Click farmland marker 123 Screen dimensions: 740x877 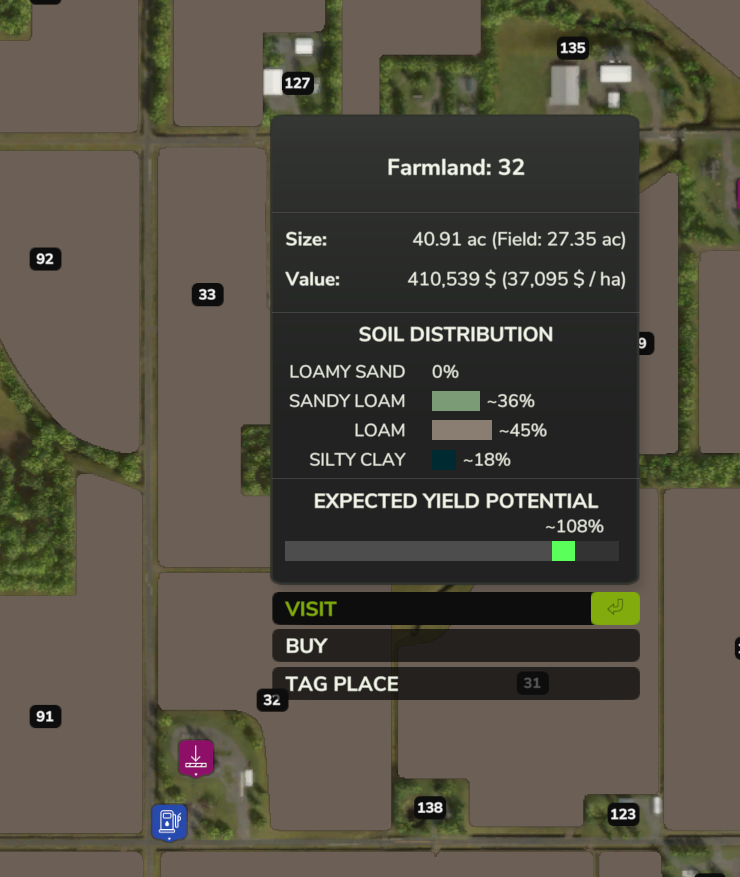coord(623,814)
